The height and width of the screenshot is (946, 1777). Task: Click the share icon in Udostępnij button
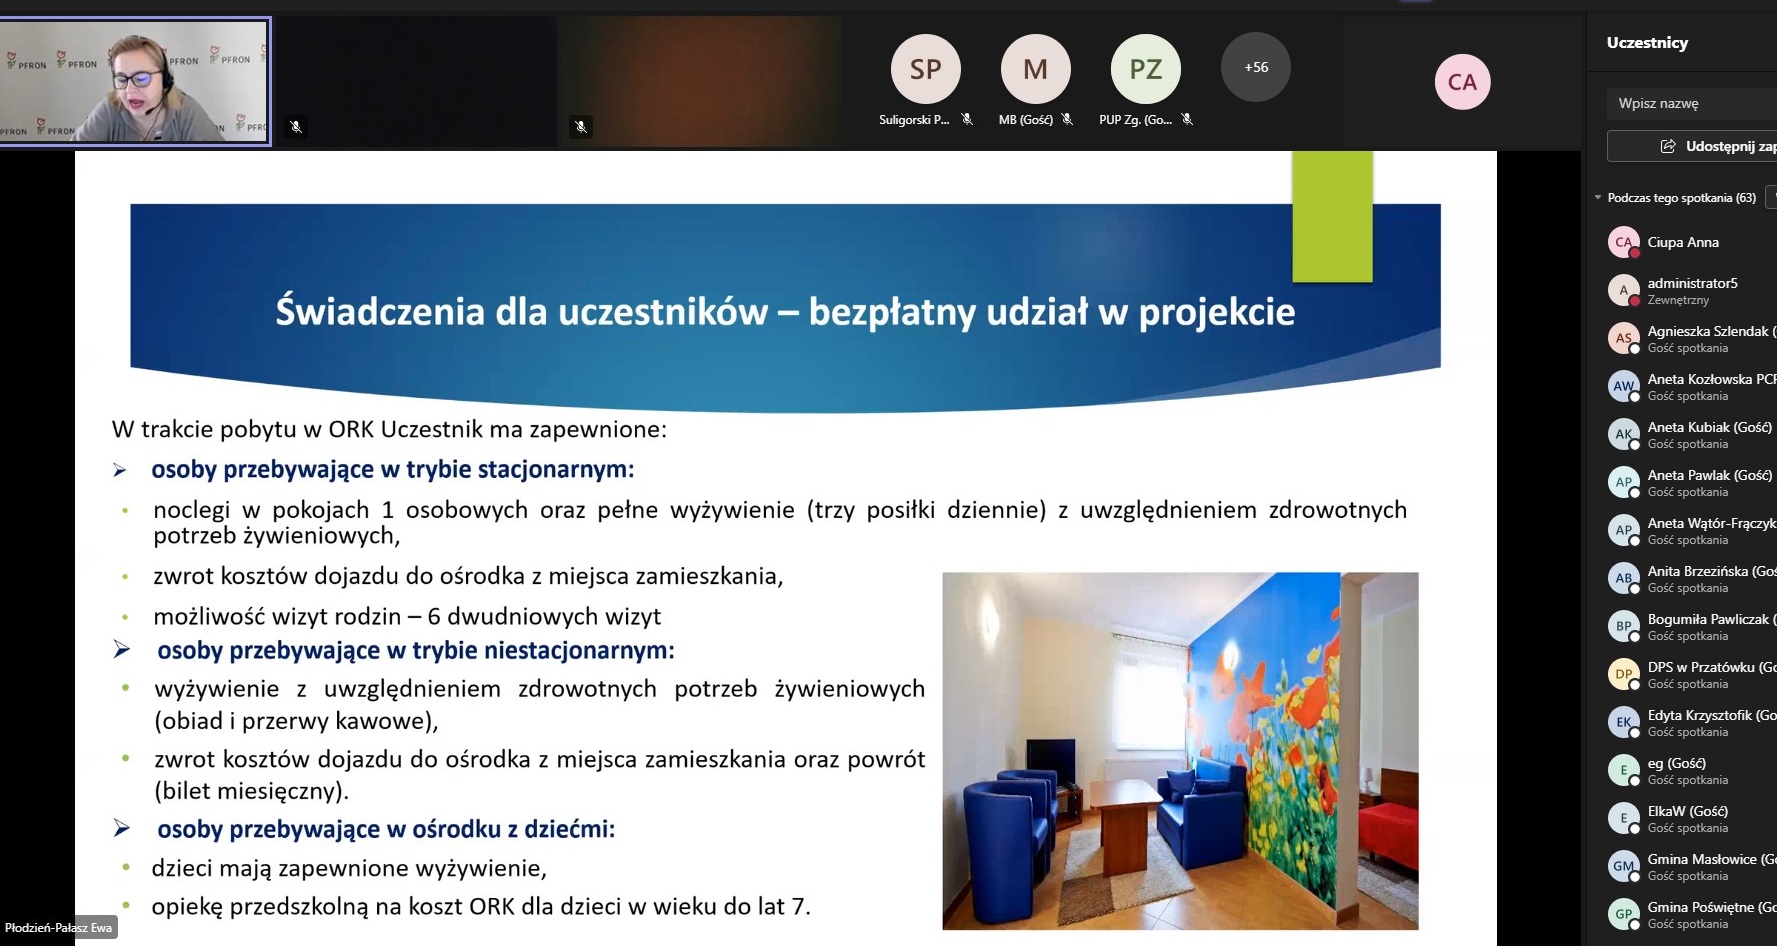(x=1667, y=146)
